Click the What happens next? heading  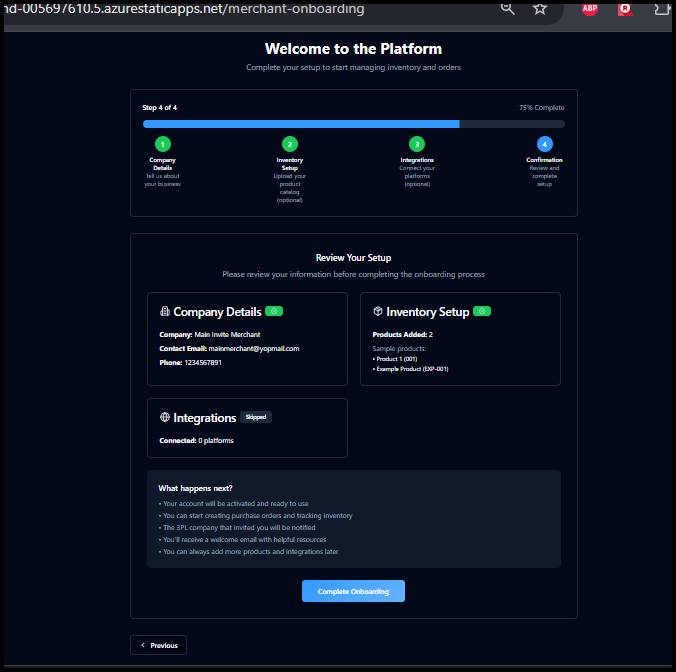(x=195, y=488)
